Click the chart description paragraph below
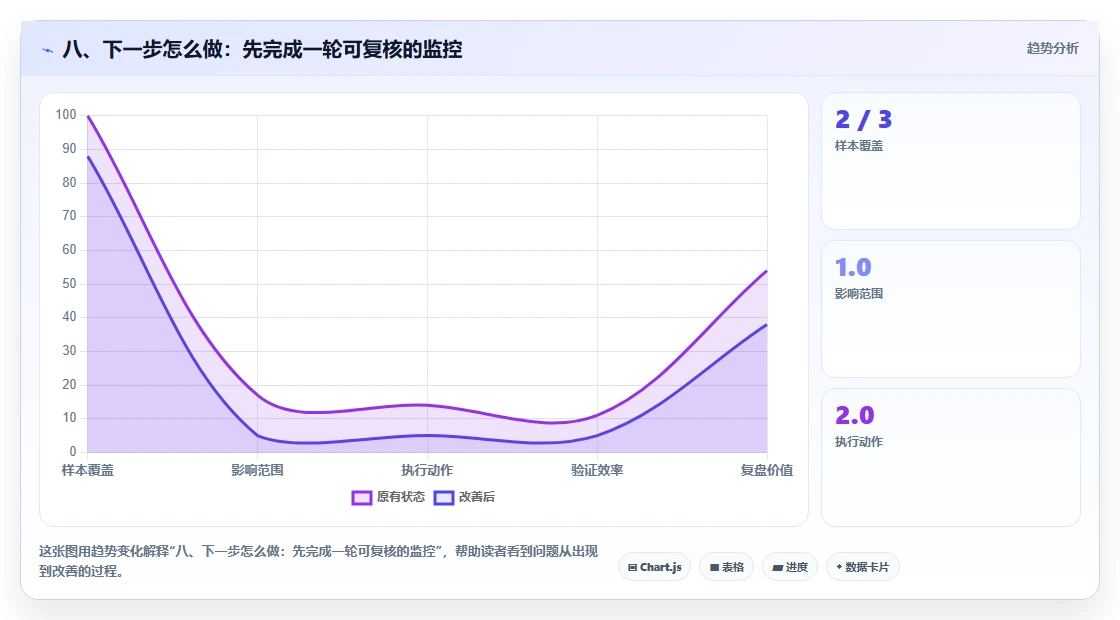This screenshot has width=1120, height=620. click(x=318, y=561)
